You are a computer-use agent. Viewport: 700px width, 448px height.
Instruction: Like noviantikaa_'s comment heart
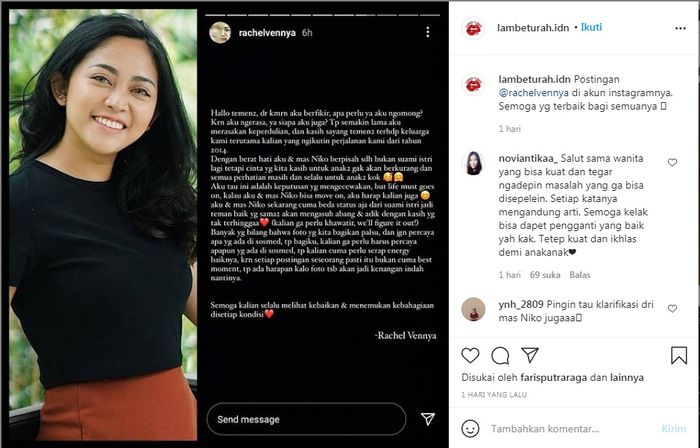point(672,162)
